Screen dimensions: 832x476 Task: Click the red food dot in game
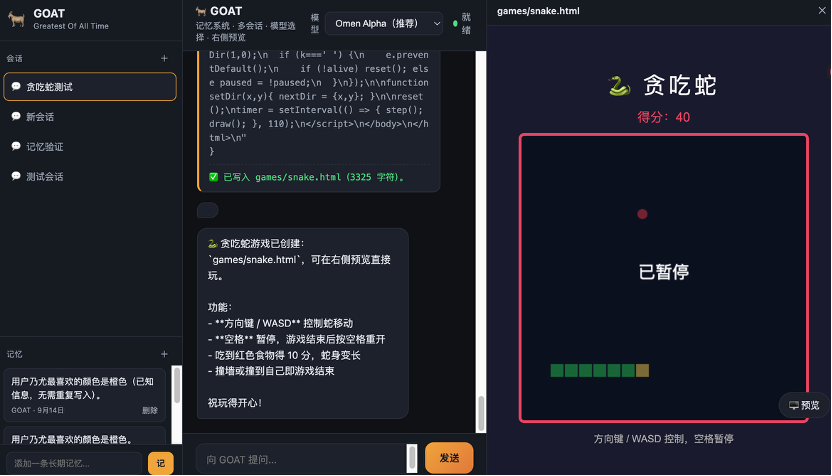642,214
